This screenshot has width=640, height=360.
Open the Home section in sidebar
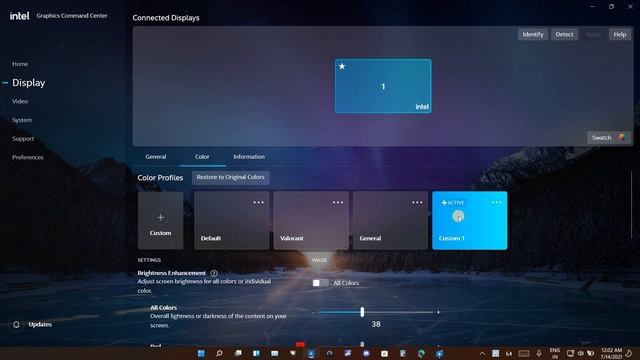tap(20, 64)
